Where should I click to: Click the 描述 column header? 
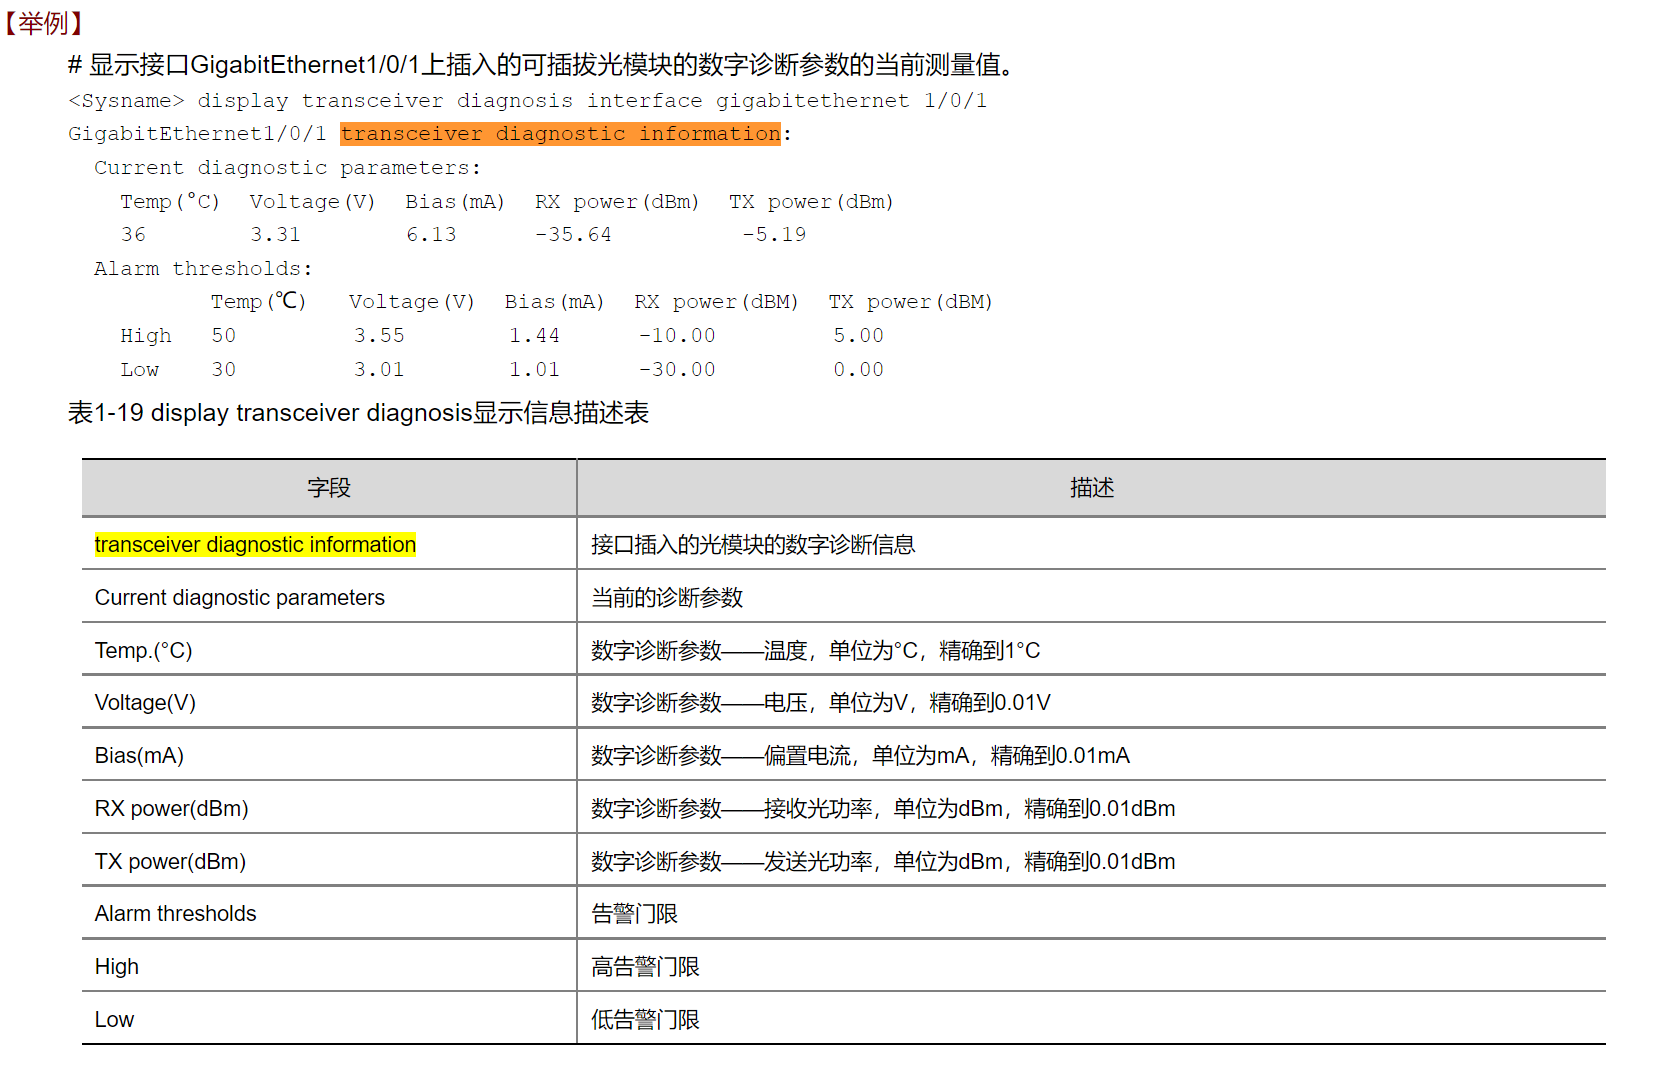(x=1092, y=488)
